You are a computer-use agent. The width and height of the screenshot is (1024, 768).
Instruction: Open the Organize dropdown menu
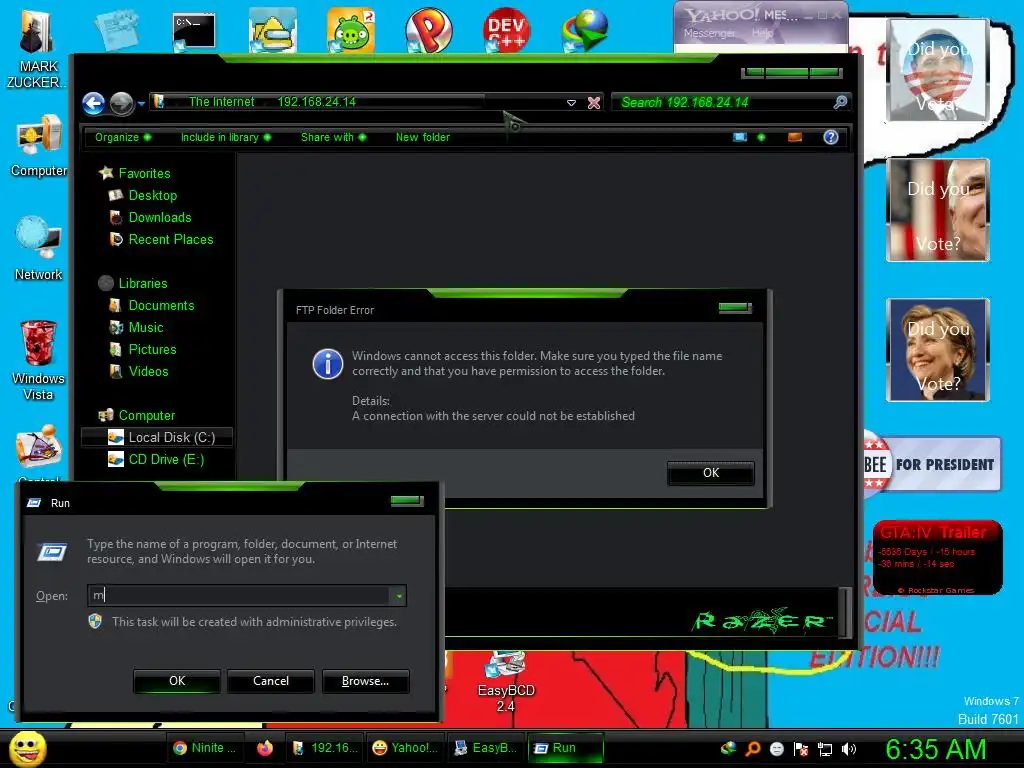click(x=123, y=137)
